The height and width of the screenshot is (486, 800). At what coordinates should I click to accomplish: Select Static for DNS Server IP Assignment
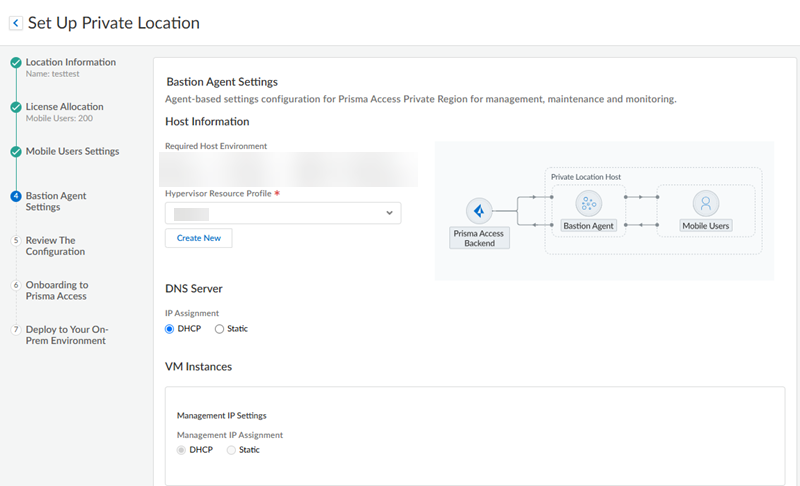[220, 329]
